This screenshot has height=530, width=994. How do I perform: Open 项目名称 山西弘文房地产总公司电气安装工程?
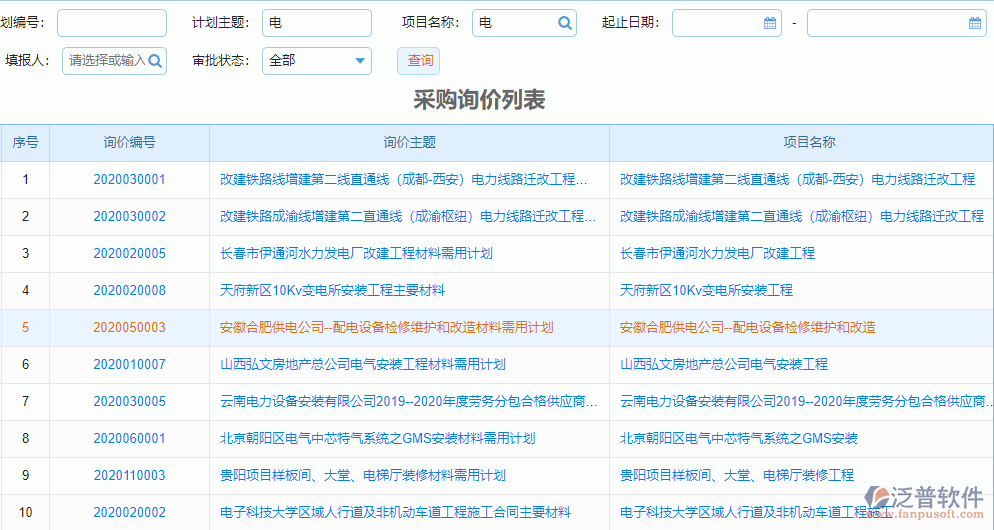(x=724, y=365)
